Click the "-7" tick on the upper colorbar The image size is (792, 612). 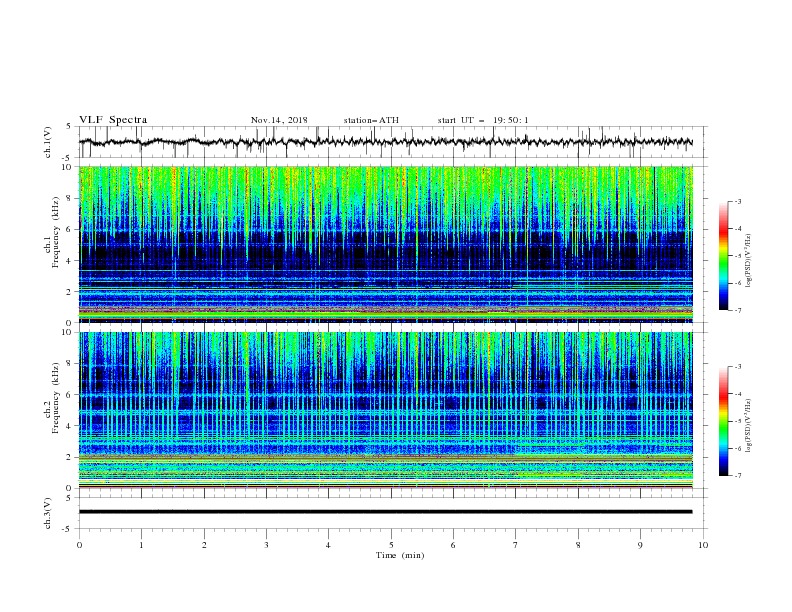(x=737, y=310)
